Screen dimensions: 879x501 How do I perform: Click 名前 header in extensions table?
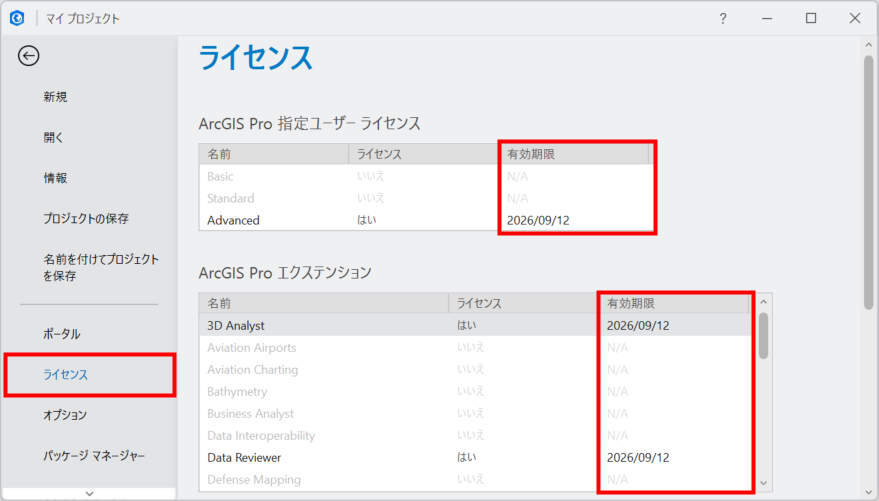click(x=323, y=303)
